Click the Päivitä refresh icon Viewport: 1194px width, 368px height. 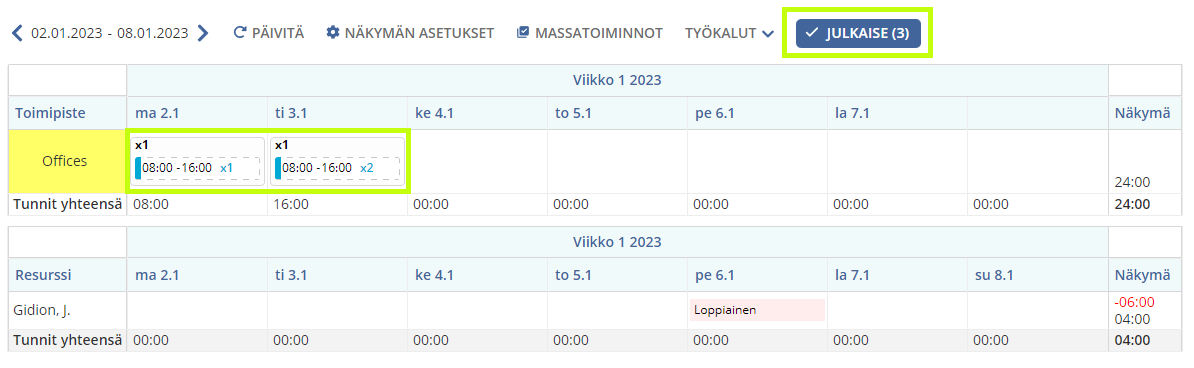click(240, 33)
